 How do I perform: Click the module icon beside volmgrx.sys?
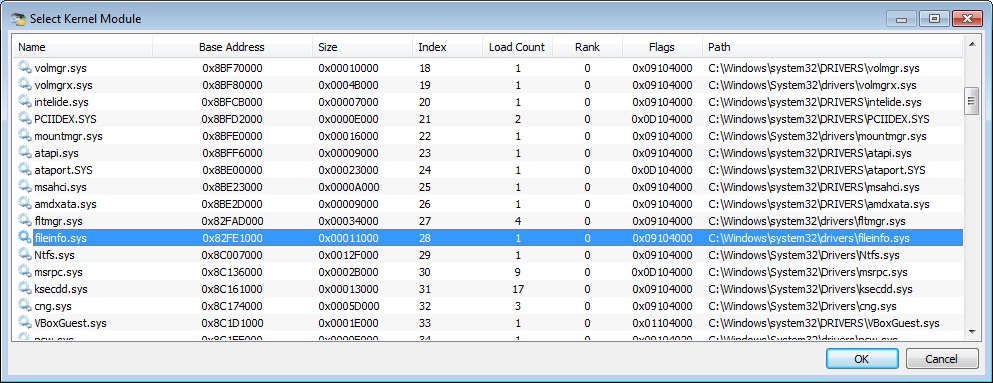pyautogui.click(x=25, y=85)
